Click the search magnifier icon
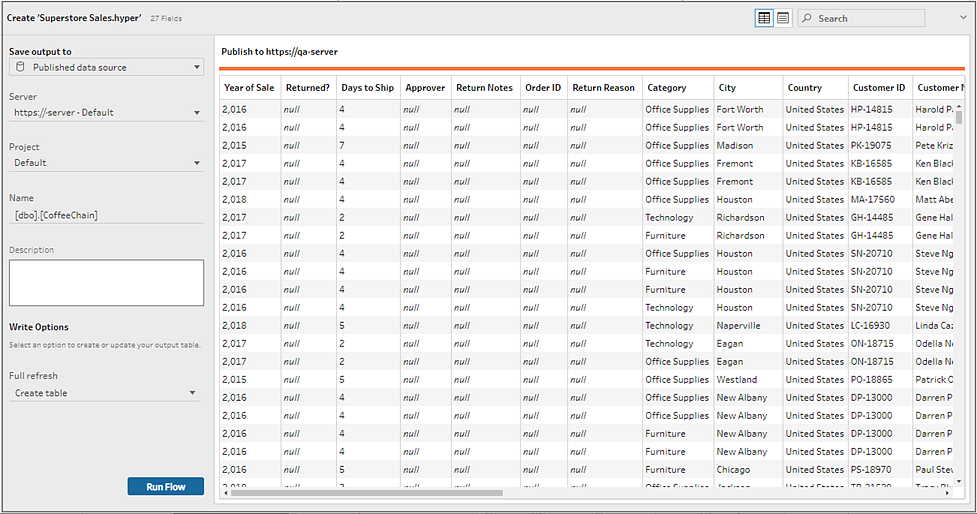The image size is (977, 514). pyautogui.click(x=807, y=18)
